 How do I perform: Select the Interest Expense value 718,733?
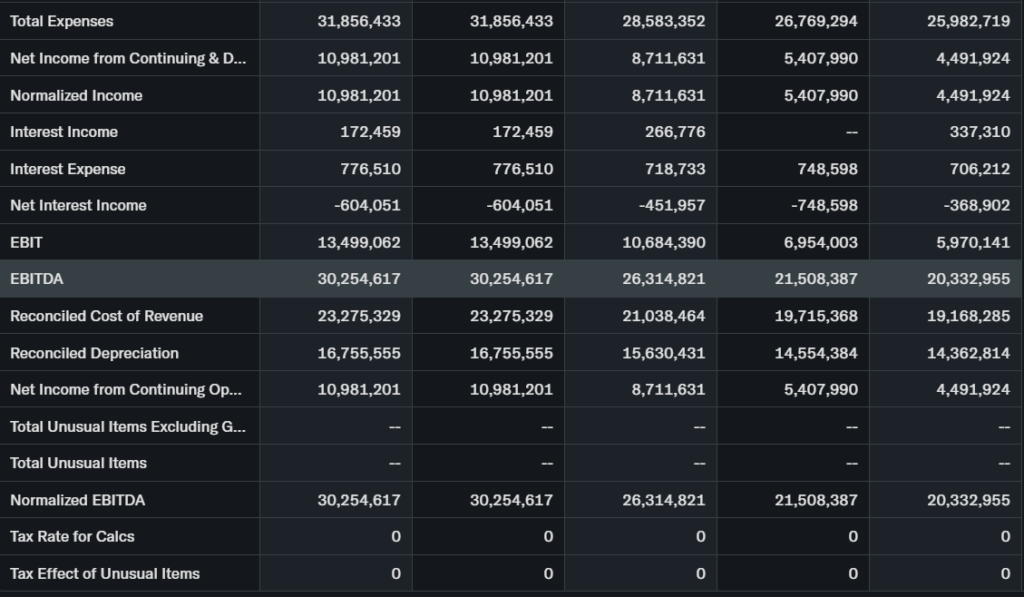coord(675,169)
